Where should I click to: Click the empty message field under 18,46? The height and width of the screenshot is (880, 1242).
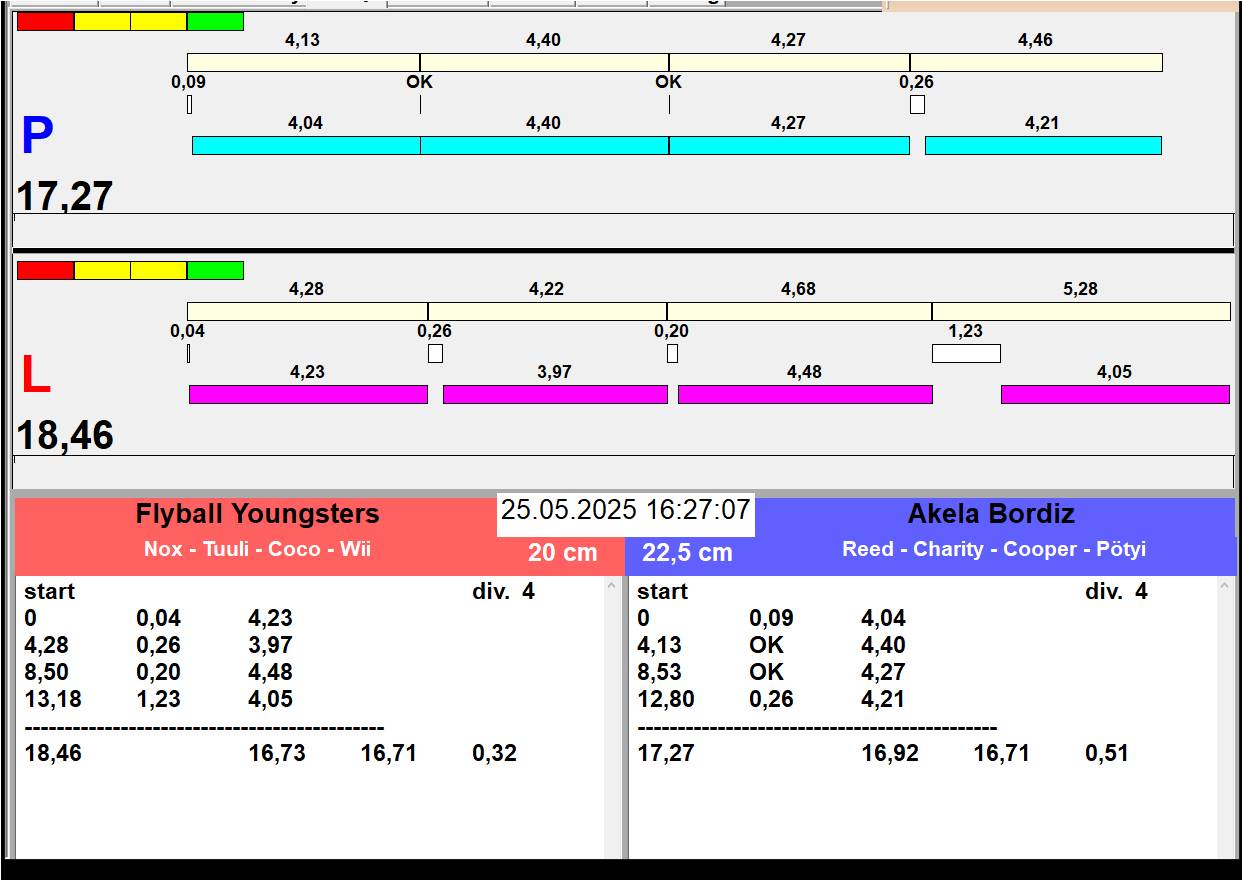[623, 471]
